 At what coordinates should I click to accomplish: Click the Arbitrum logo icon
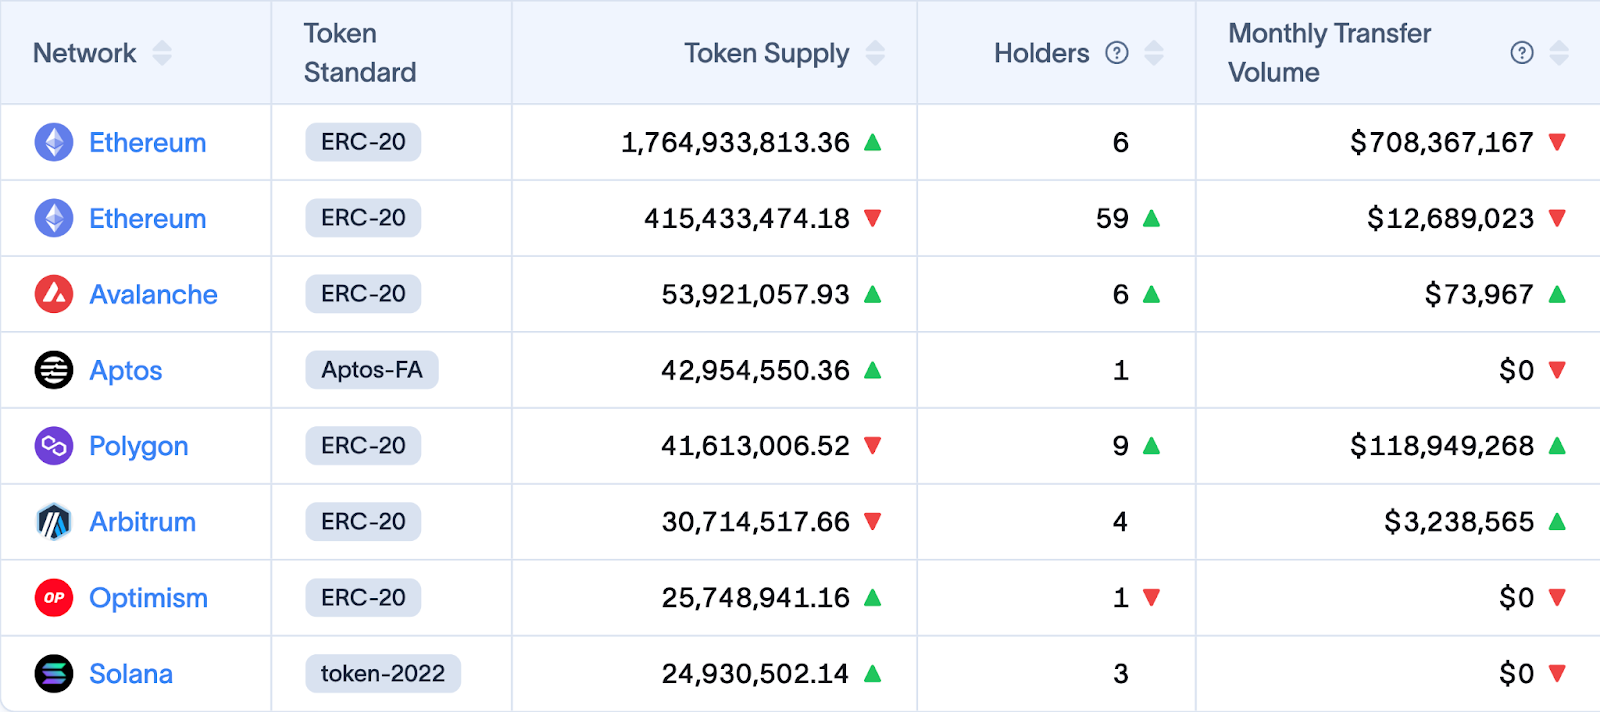click(x=54, y=522)
